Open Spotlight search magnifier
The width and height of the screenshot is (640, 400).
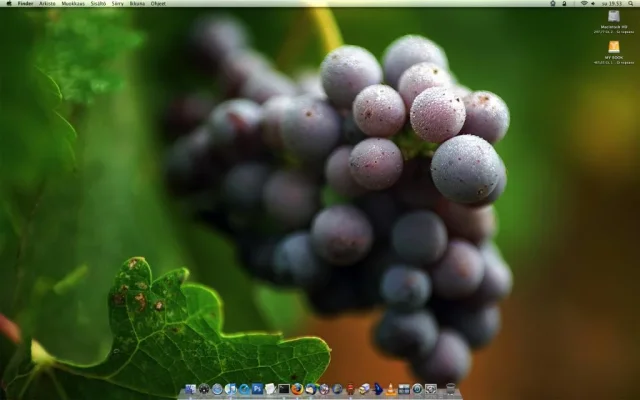pyautogui.click(x=630, y=4)
